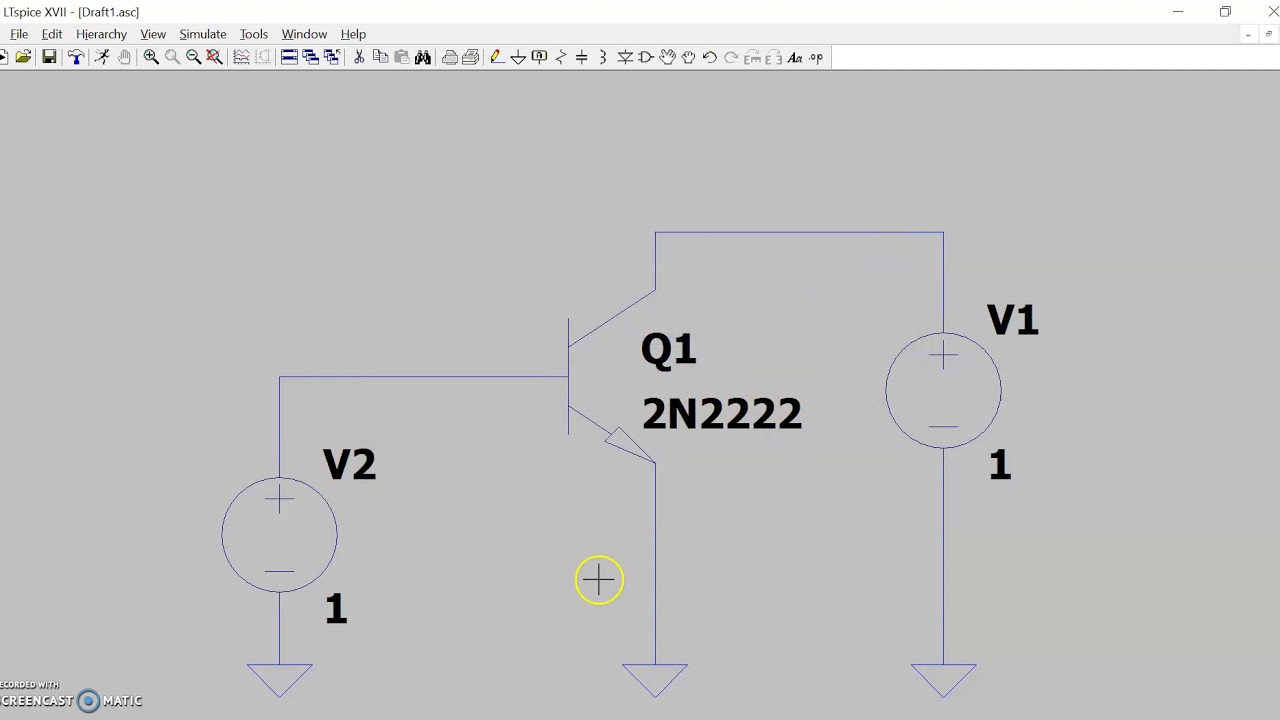
Task: Place a Resistor from the toolbar
Action: tap(560, 58)
